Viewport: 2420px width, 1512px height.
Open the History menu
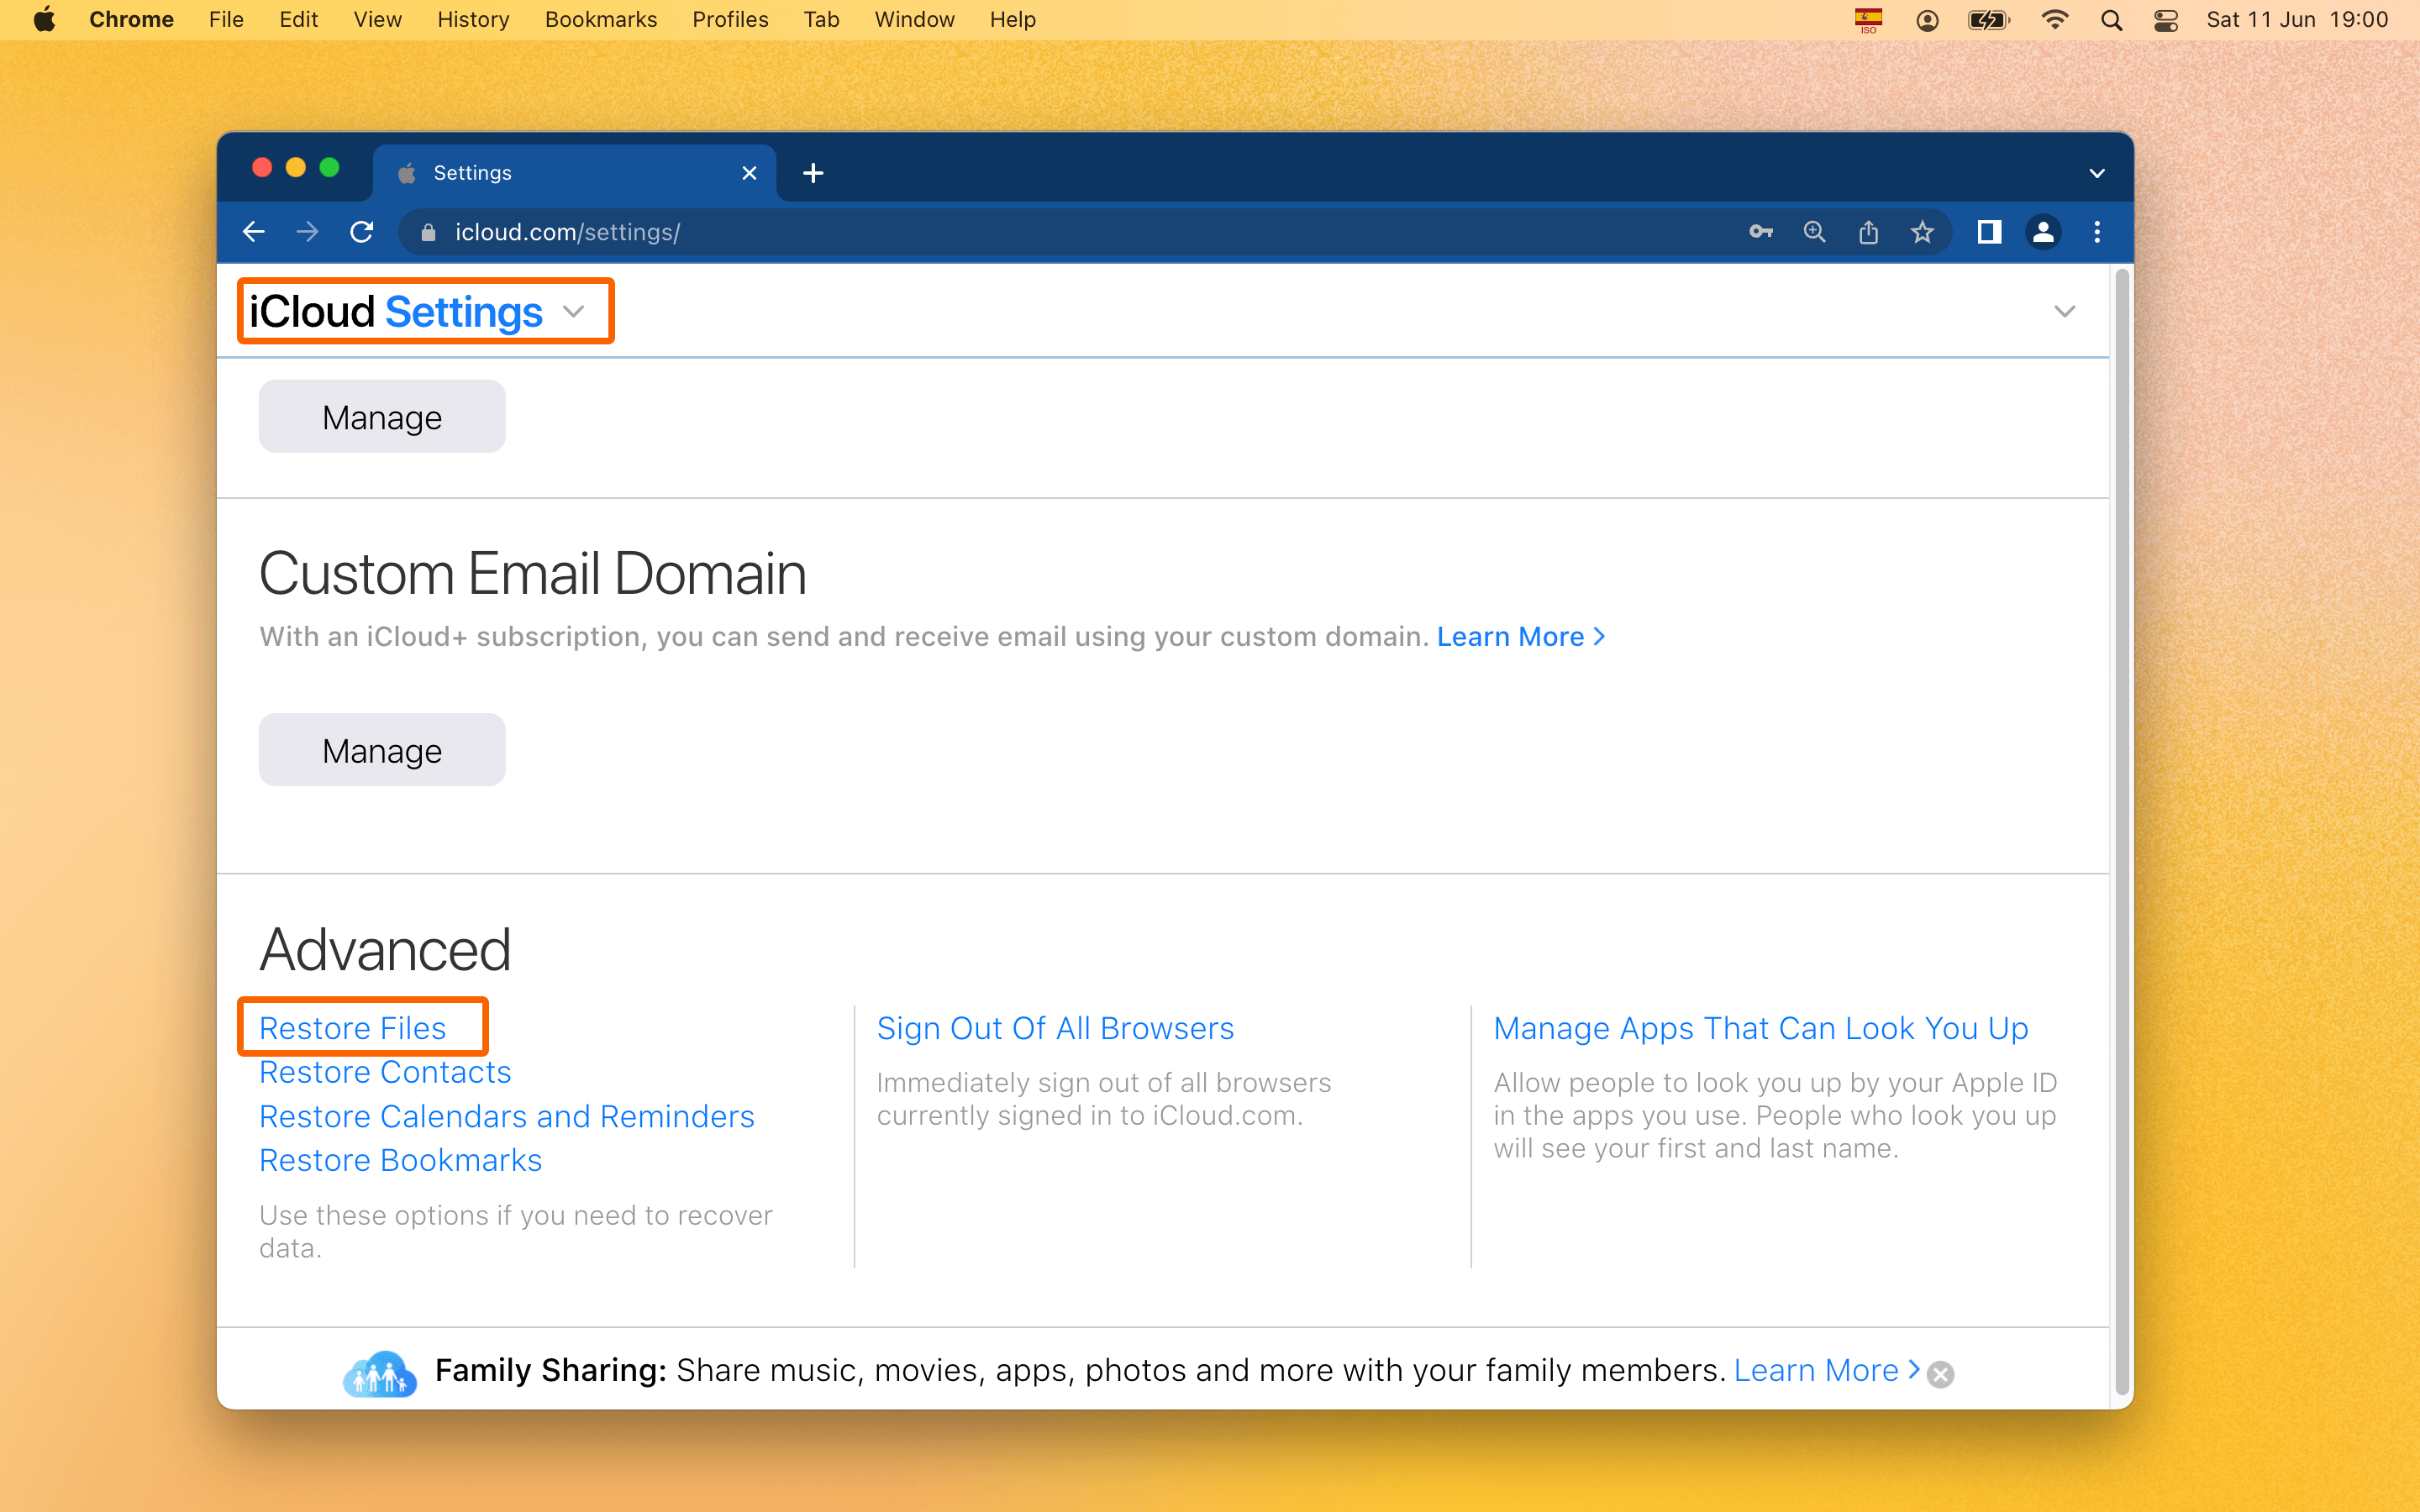(x=472, y=20)
